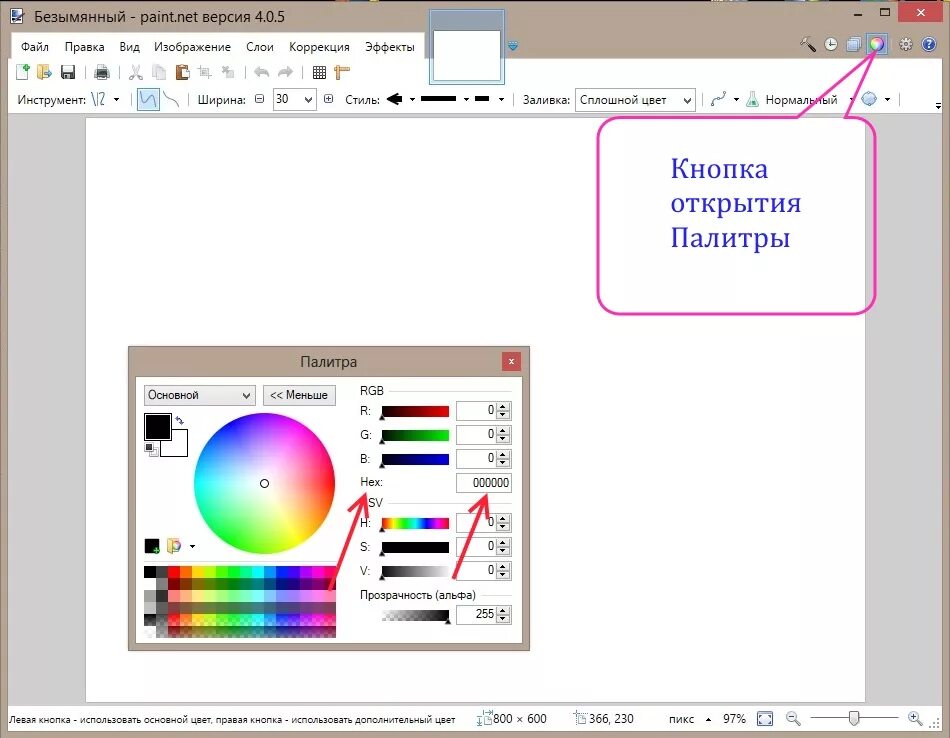Click the Colors palette window button

tap(877, 44)
